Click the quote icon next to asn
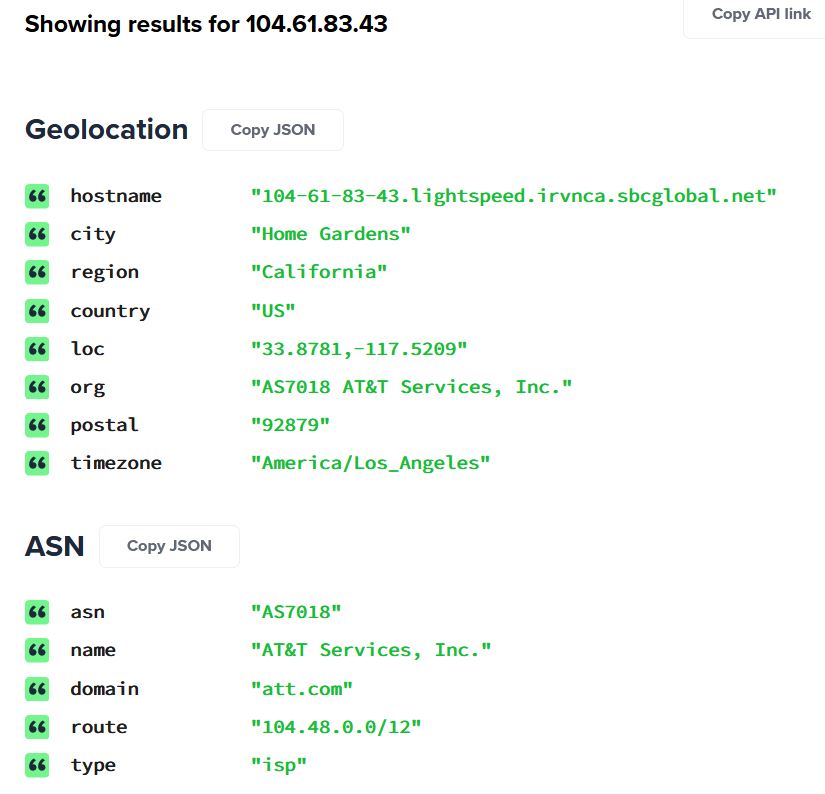The height and width of the screenshot is (794, 825). coord(37,612)
